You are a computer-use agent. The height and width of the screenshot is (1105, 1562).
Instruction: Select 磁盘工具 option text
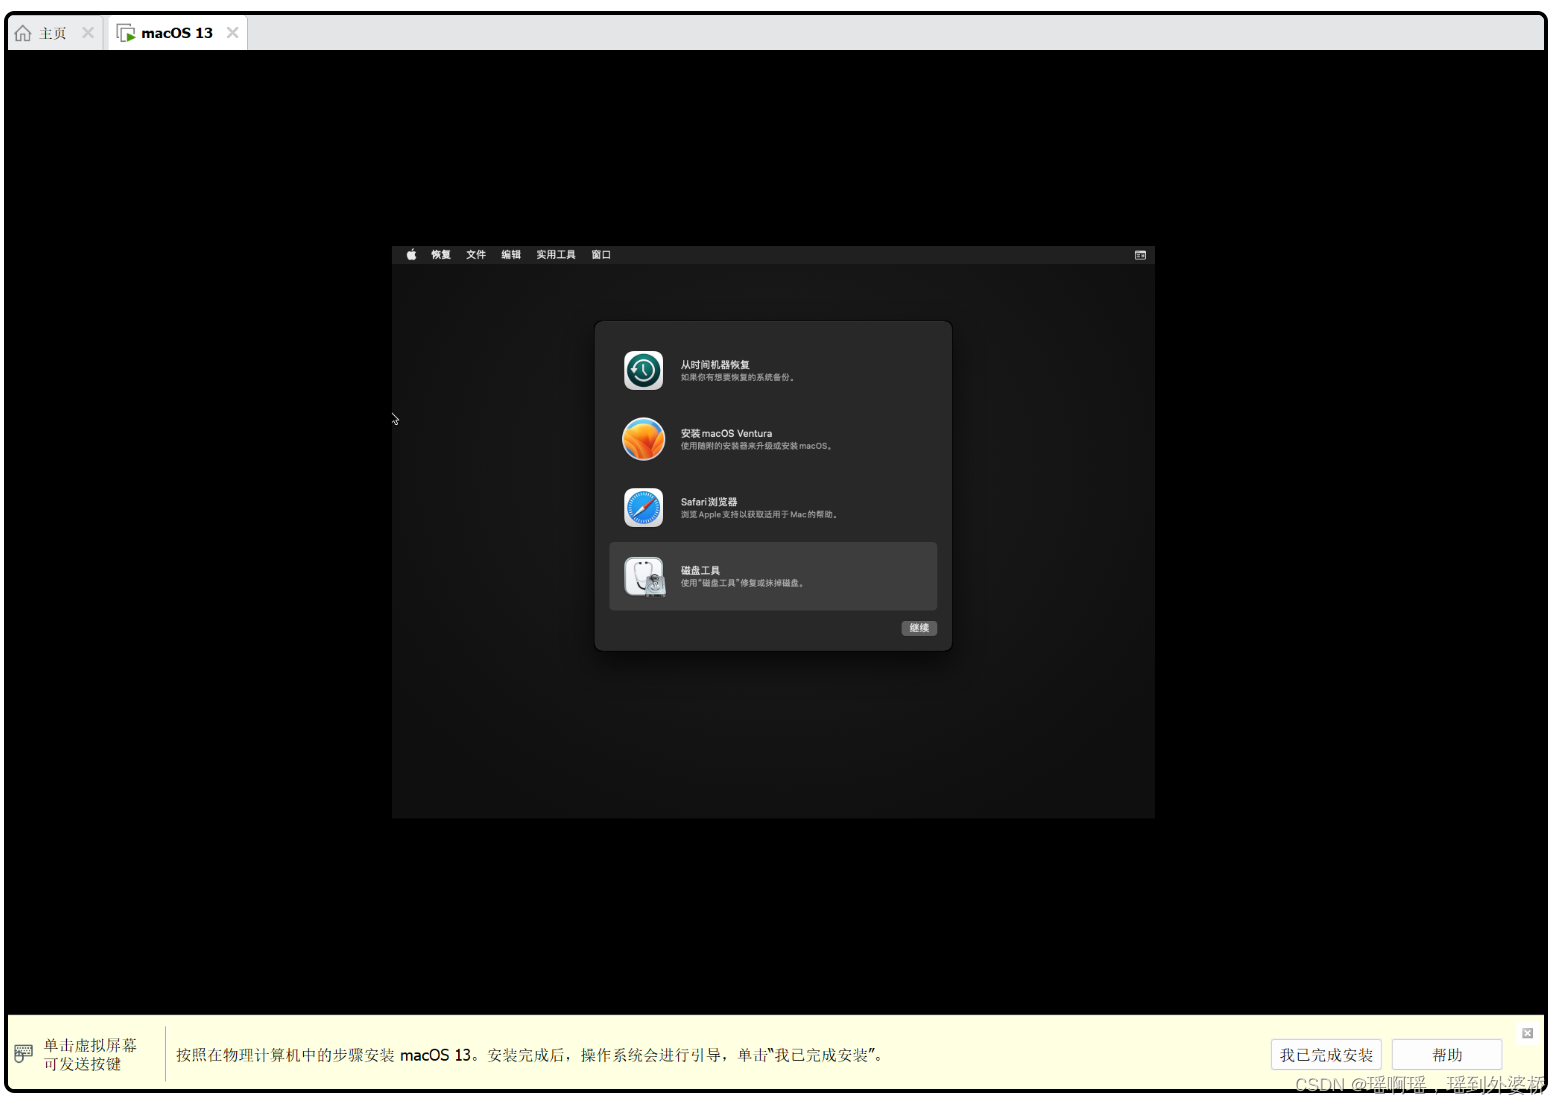[700, 571]
